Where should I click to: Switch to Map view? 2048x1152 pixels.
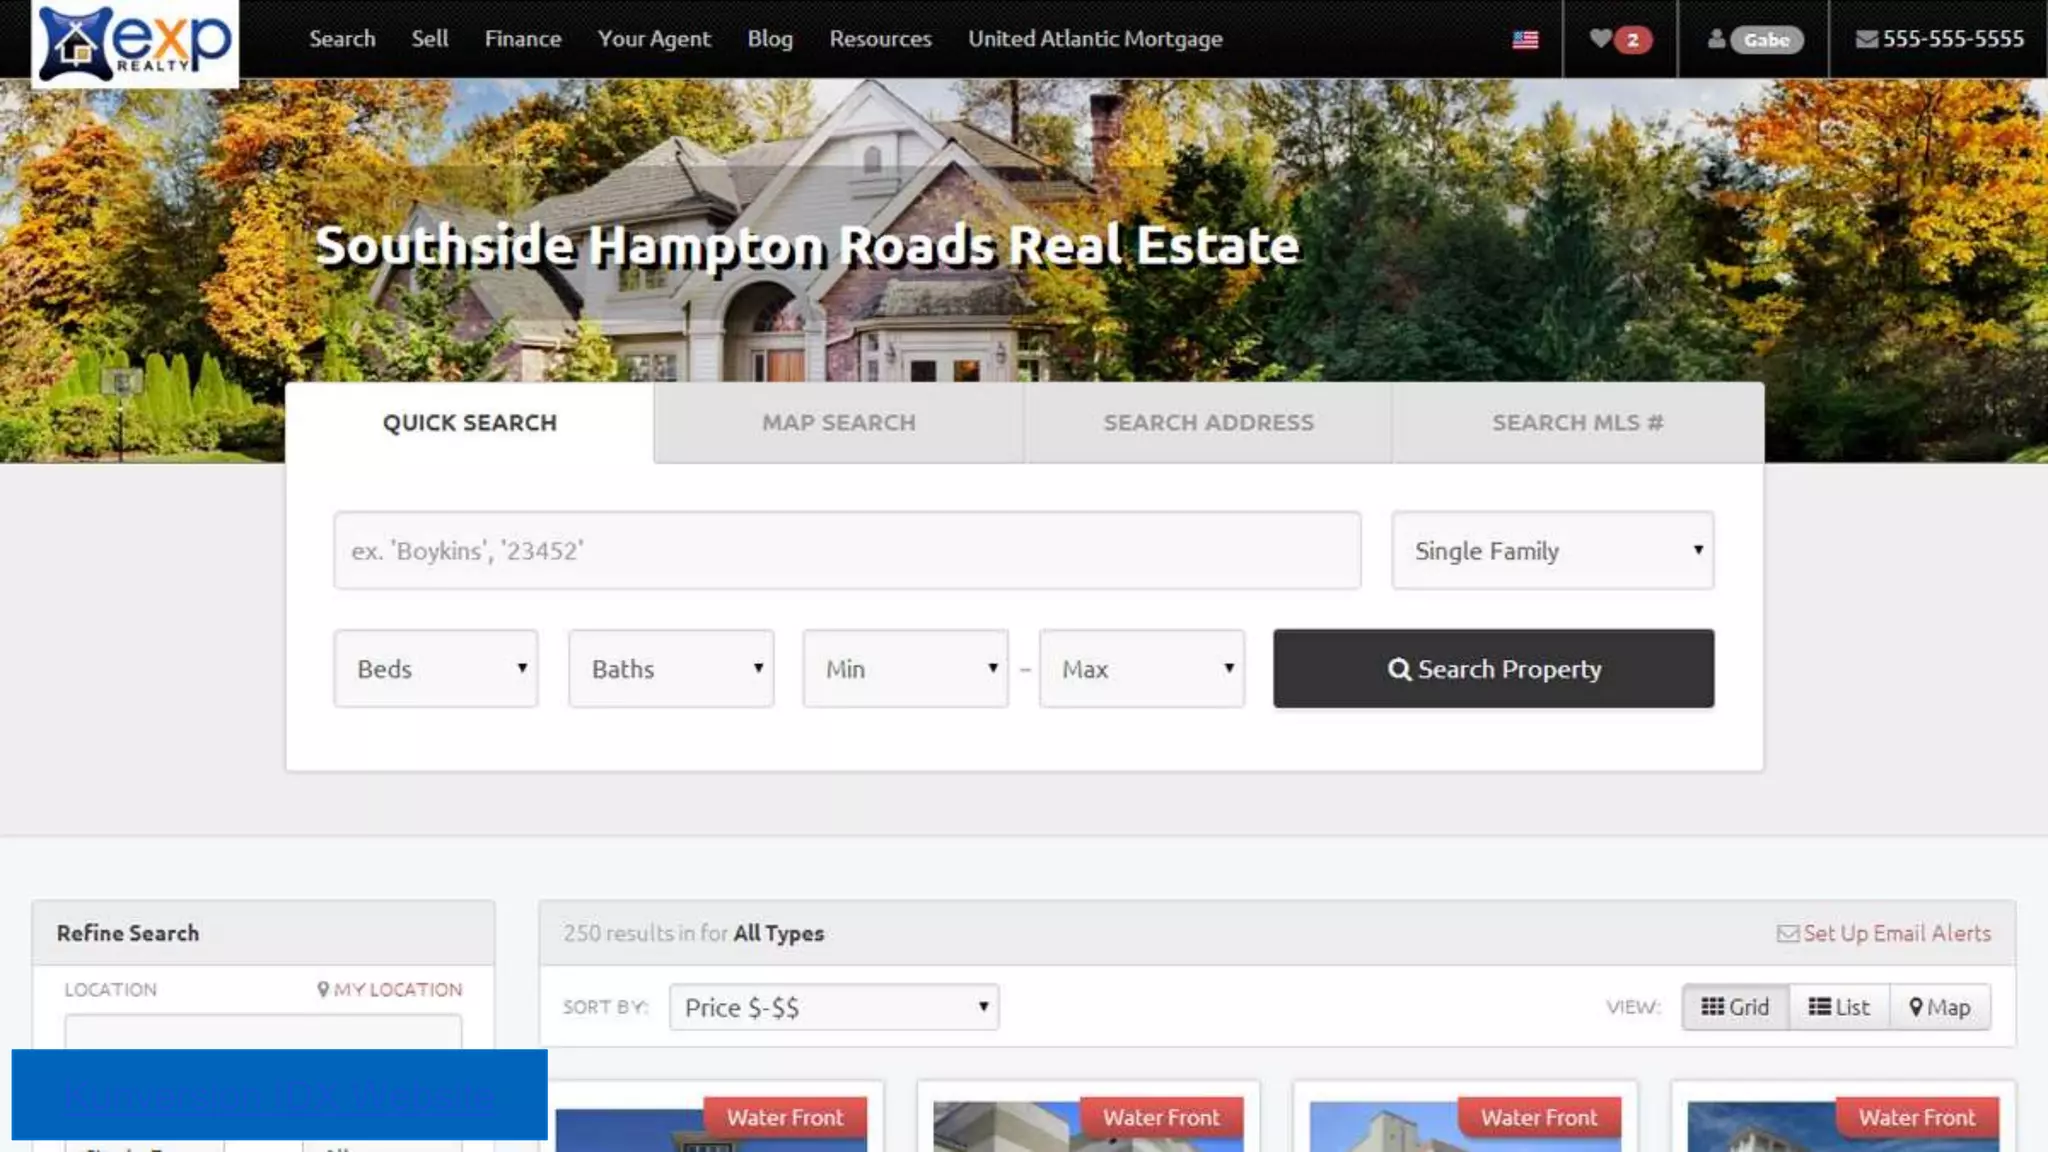click(x=1940, y=1007)
